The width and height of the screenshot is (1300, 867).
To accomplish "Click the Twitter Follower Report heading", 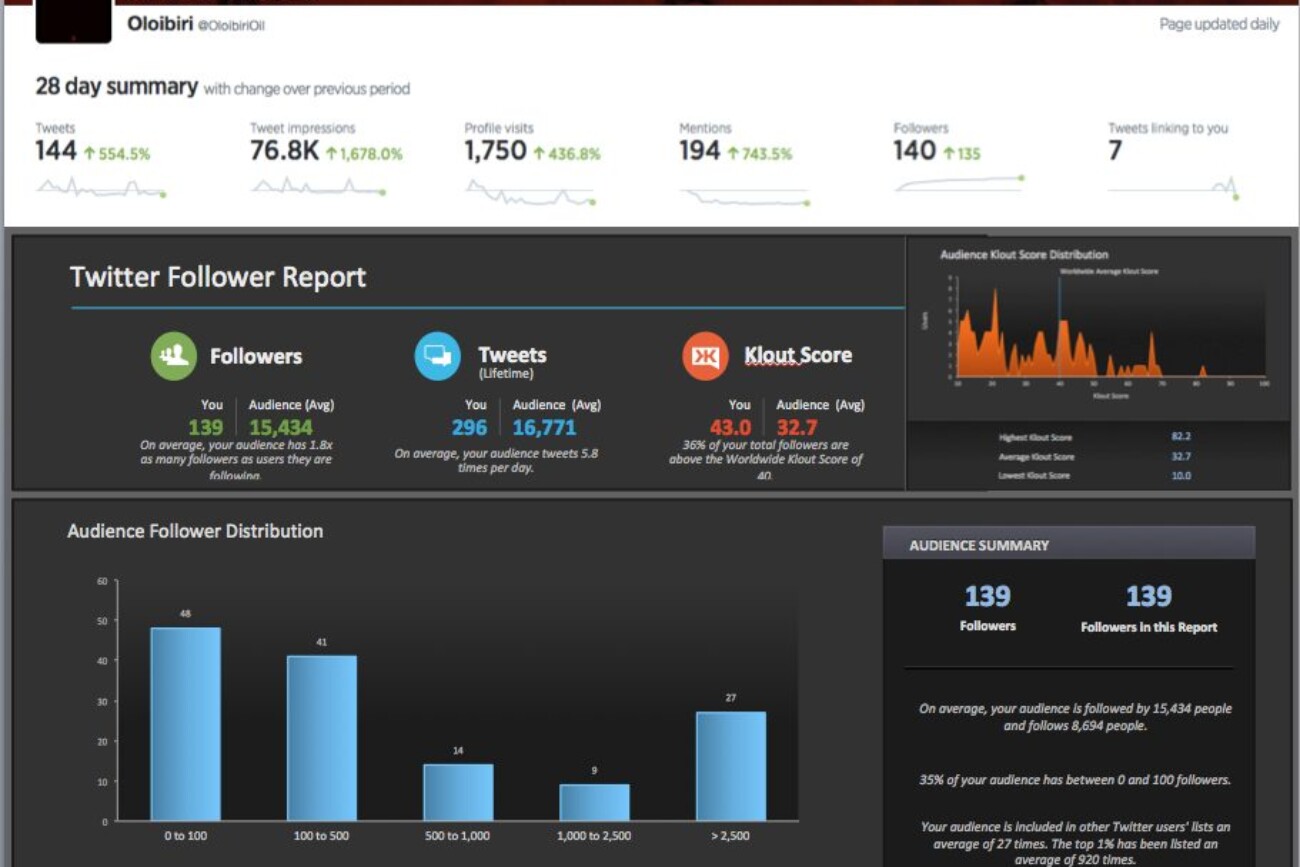I will pos(218,277).
